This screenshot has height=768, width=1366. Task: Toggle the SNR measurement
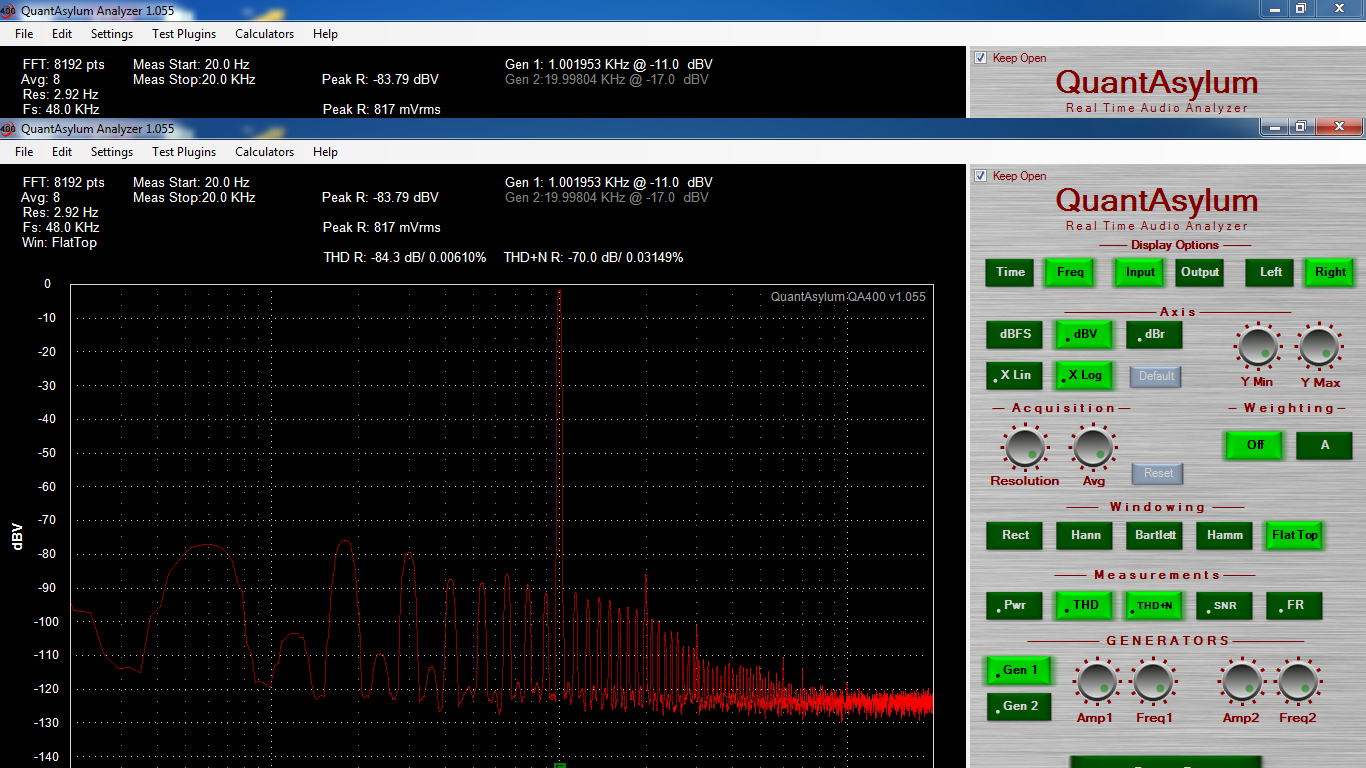tap(1224, 606)
